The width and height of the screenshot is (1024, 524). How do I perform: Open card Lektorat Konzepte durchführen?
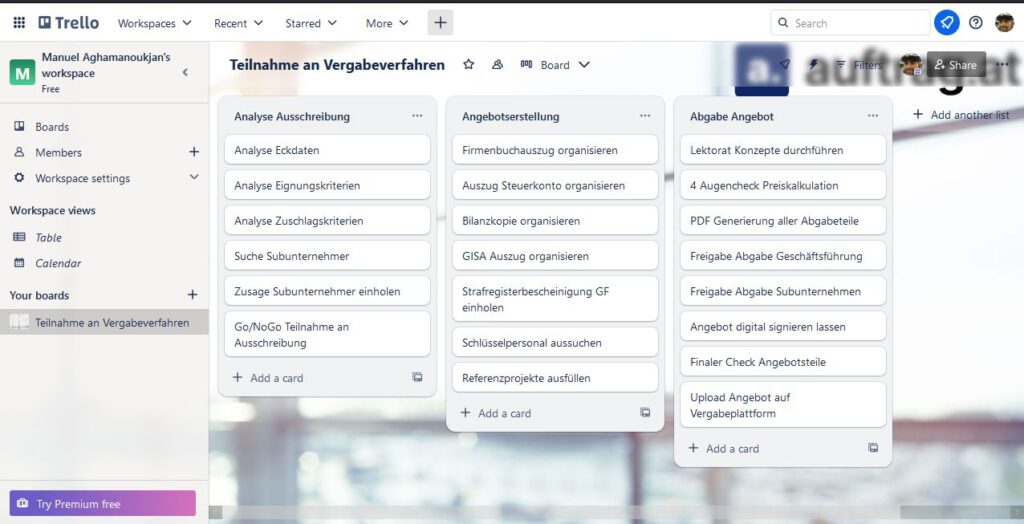point(783,150)
